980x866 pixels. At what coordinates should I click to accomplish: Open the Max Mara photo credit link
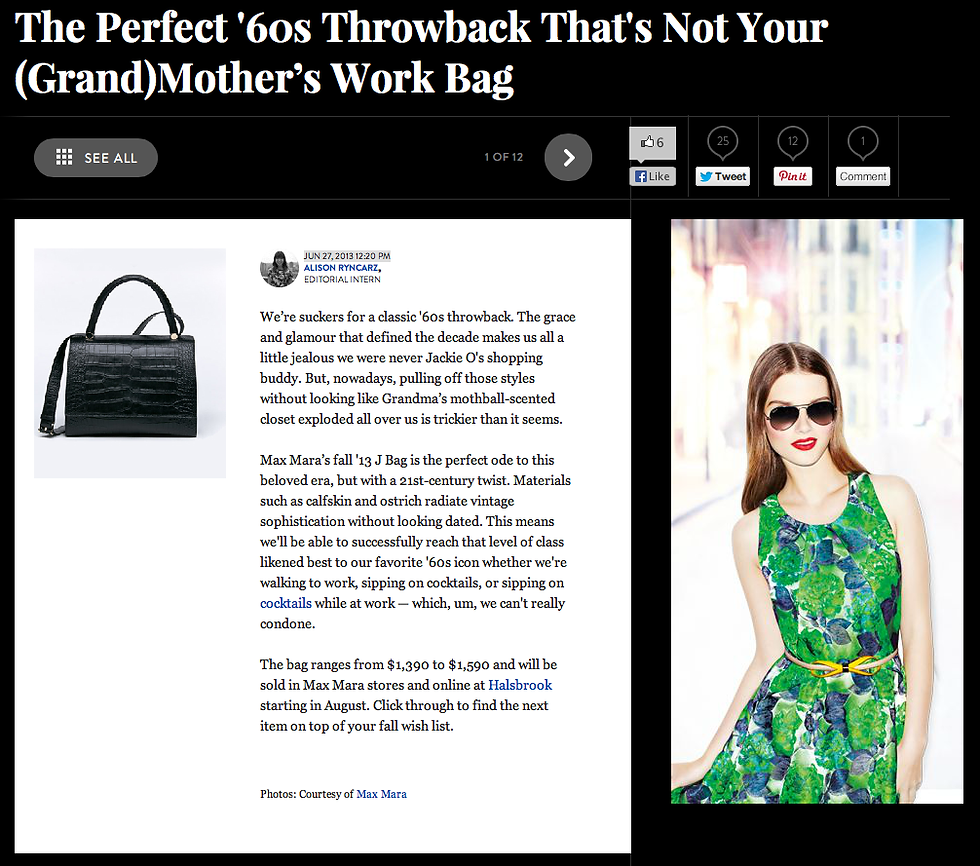[381, 794]
